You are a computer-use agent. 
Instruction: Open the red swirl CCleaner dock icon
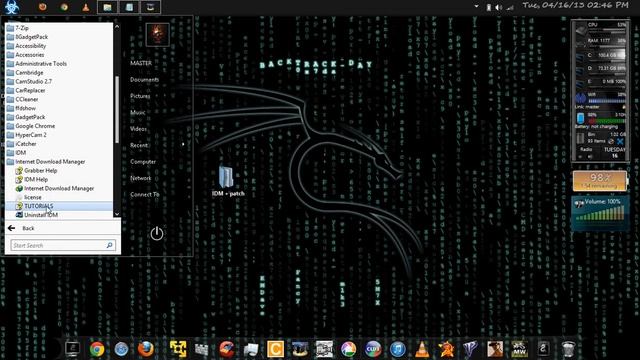tap(227, 349)
